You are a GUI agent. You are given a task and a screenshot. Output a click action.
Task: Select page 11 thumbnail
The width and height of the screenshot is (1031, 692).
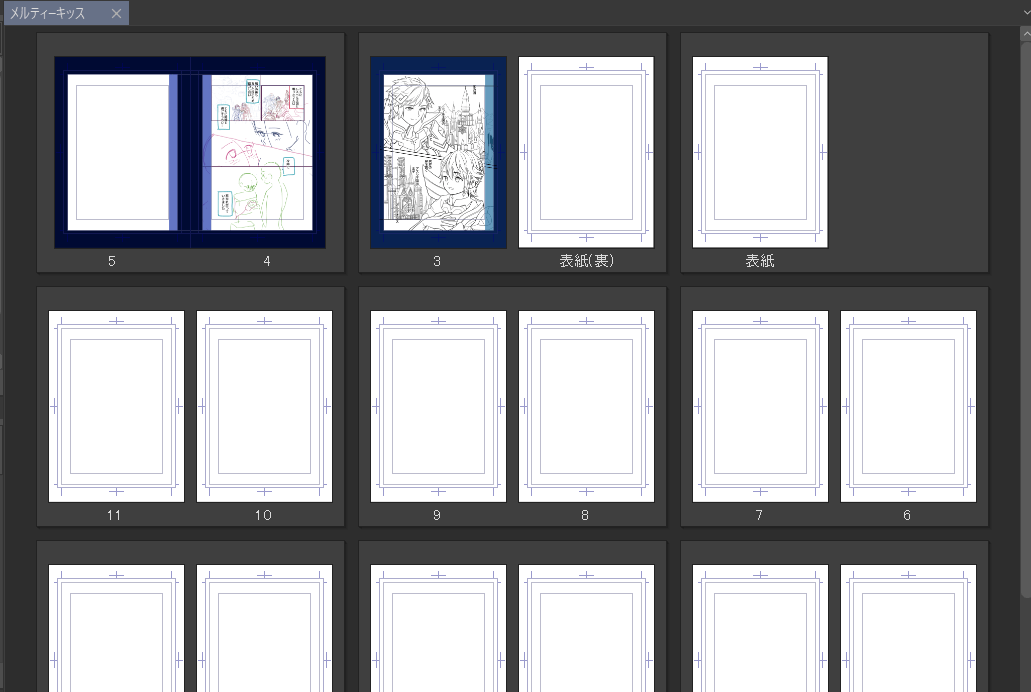tap(116, 406)
